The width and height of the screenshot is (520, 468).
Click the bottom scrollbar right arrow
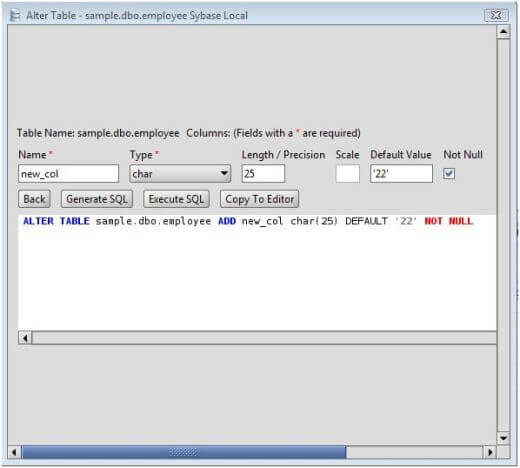(490, 452)
